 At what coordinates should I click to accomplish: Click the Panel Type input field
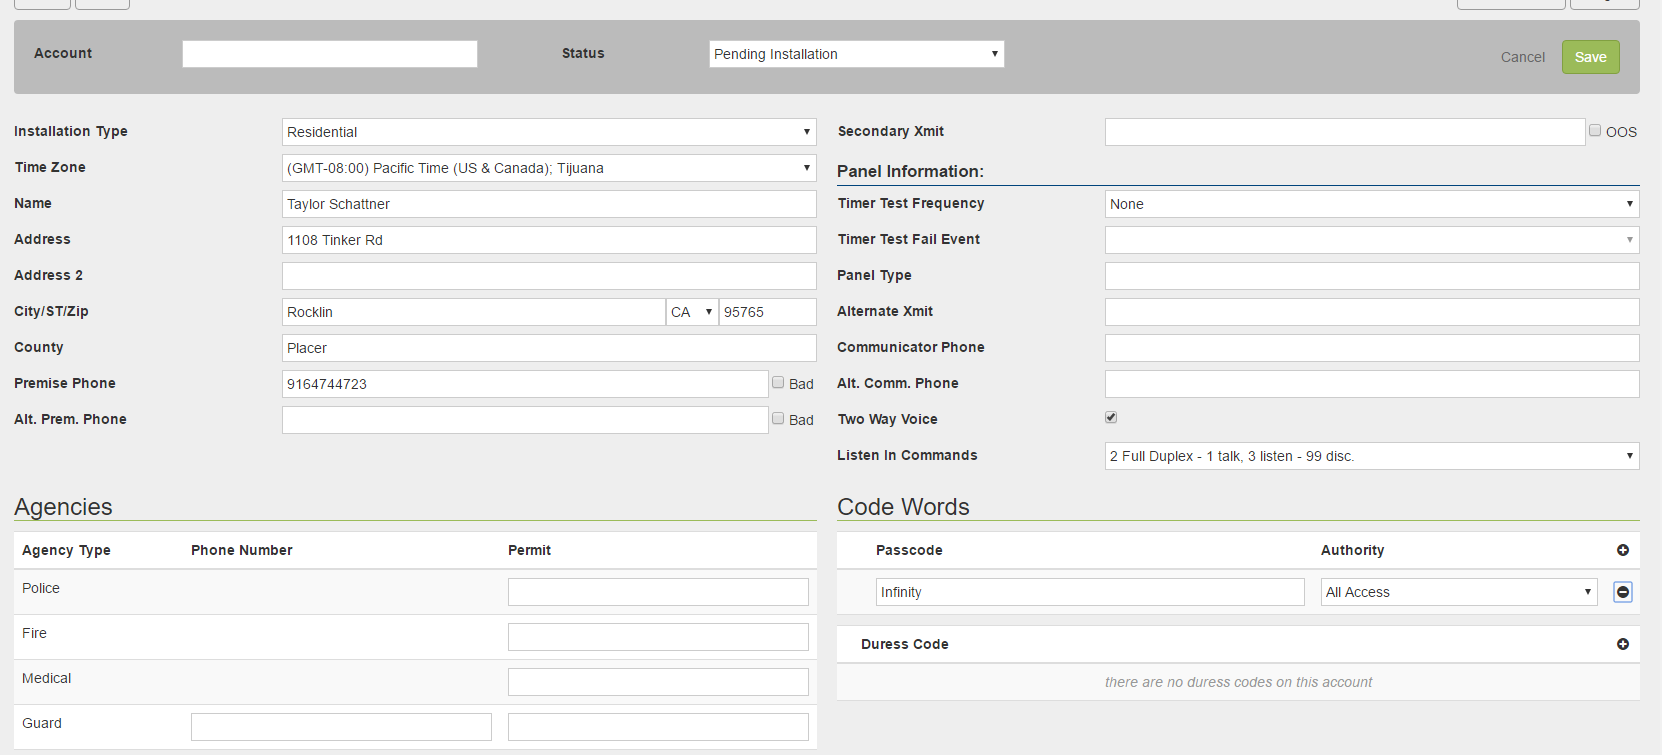click(1371, 276)
